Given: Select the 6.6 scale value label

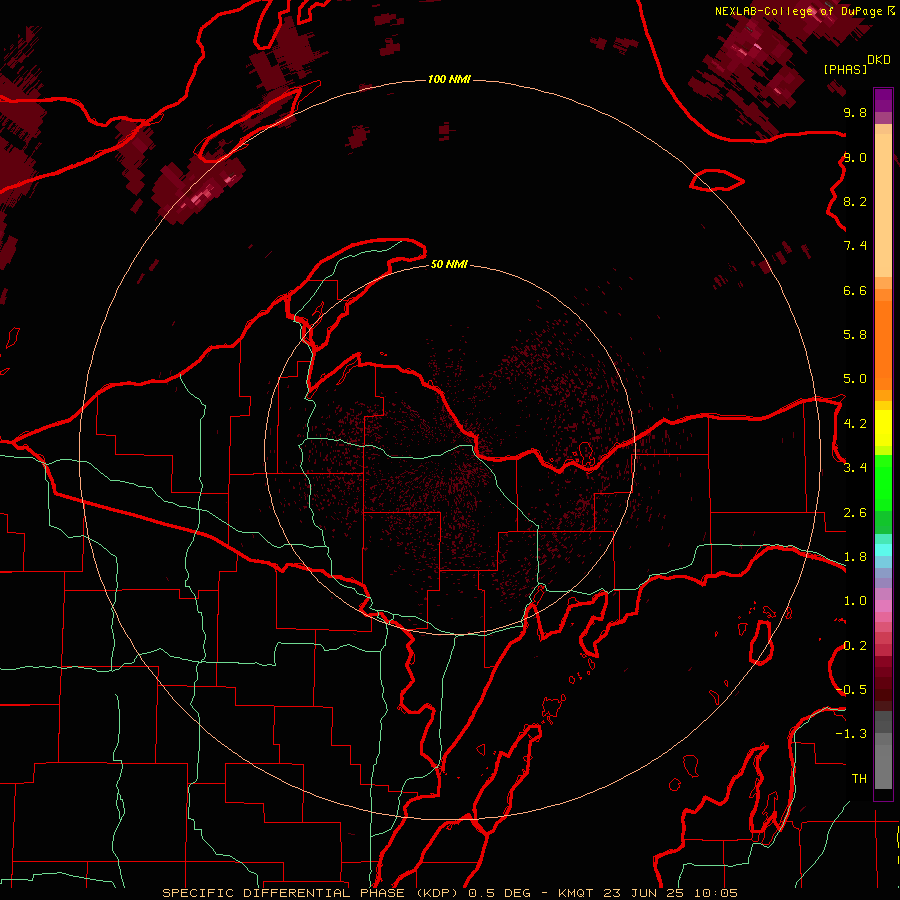Looking at the screenshot, I should click(x=855, y=290).
